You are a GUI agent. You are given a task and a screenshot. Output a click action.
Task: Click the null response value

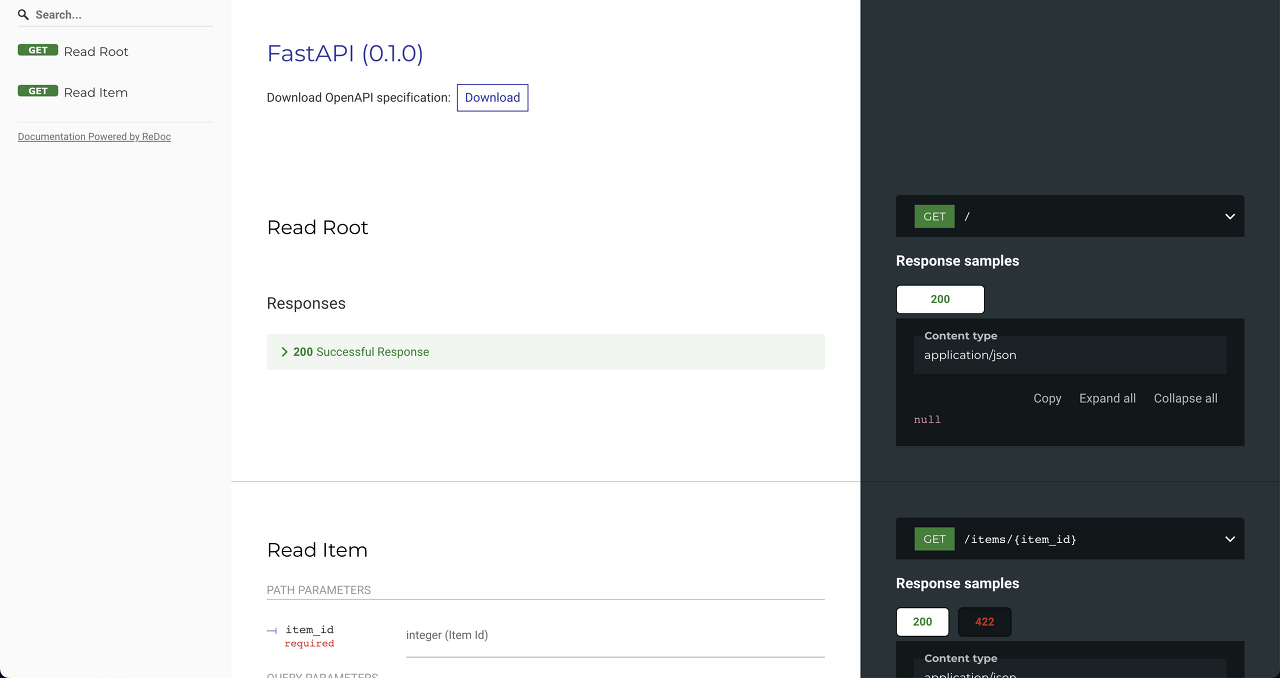tap(927, 420)
